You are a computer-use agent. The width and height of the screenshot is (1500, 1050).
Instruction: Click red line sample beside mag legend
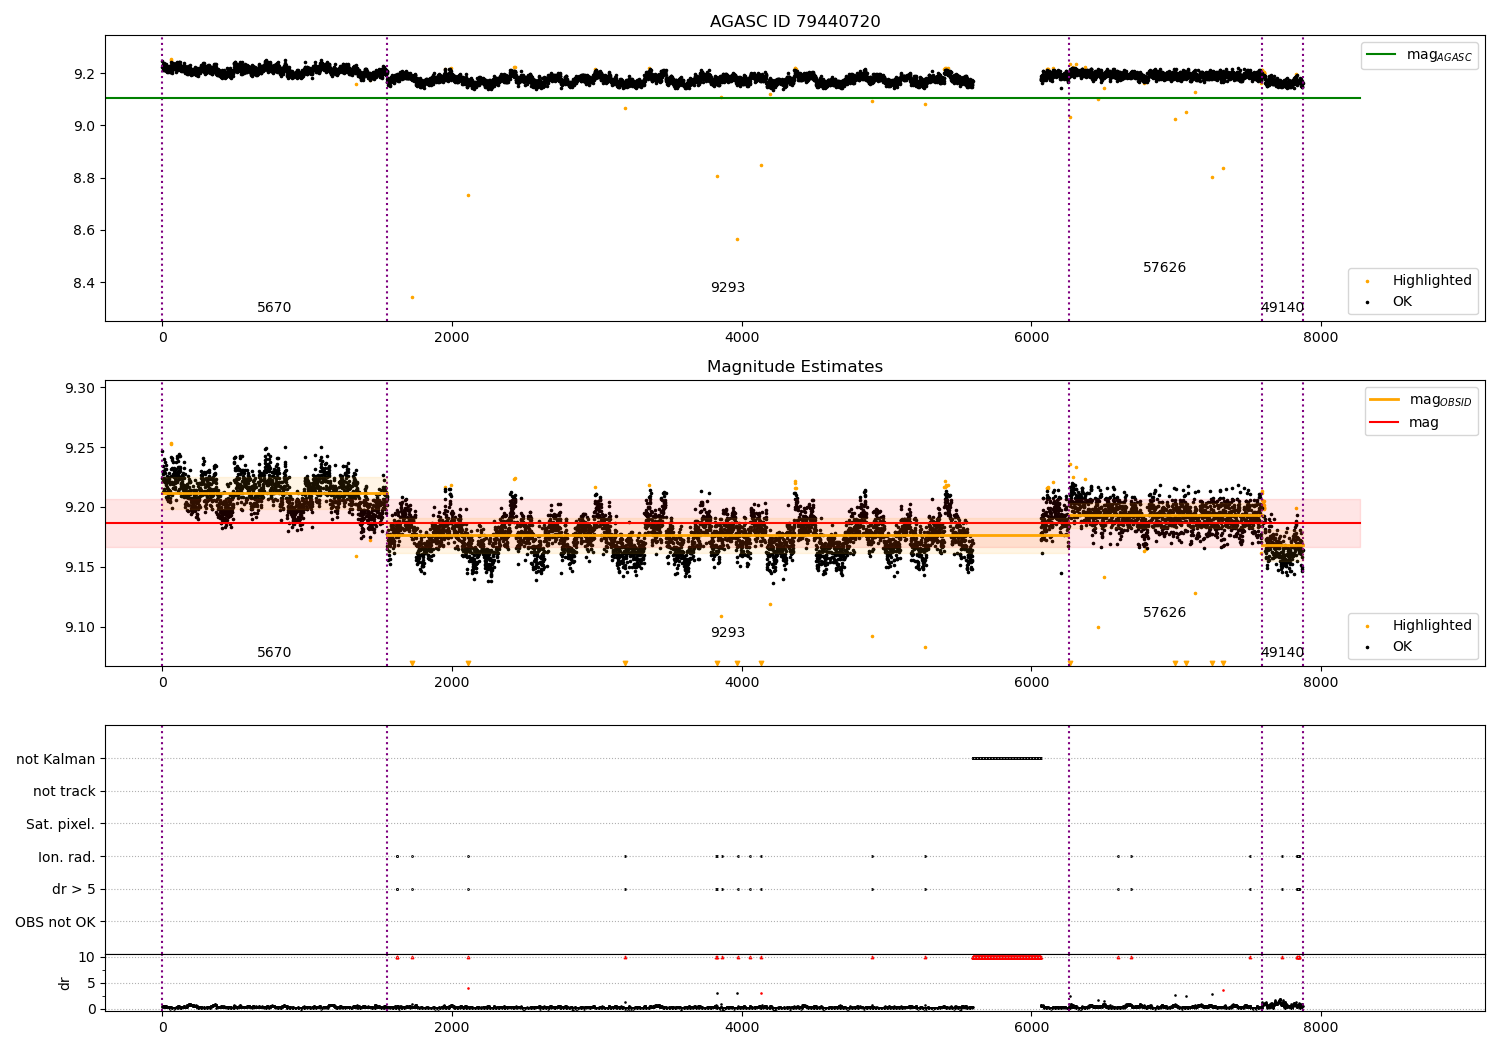click(1385, 423)
